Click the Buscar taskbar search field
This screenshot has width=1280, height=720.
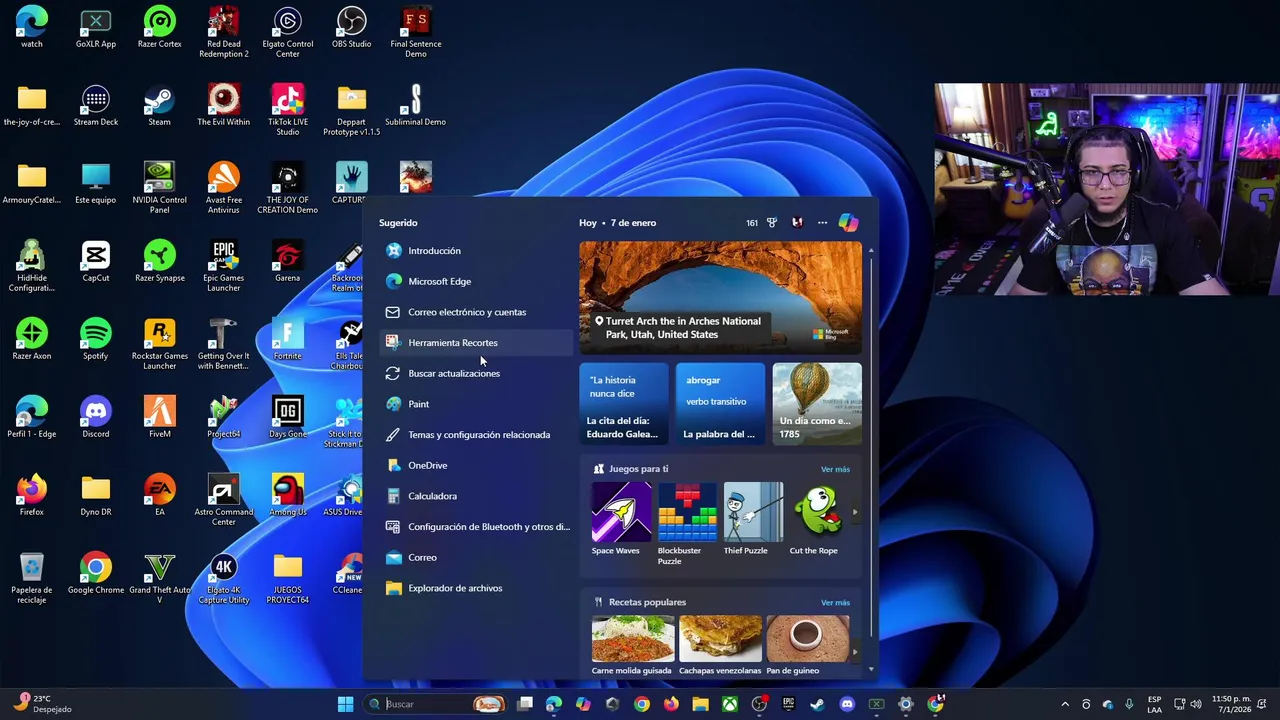click(435, 704)
